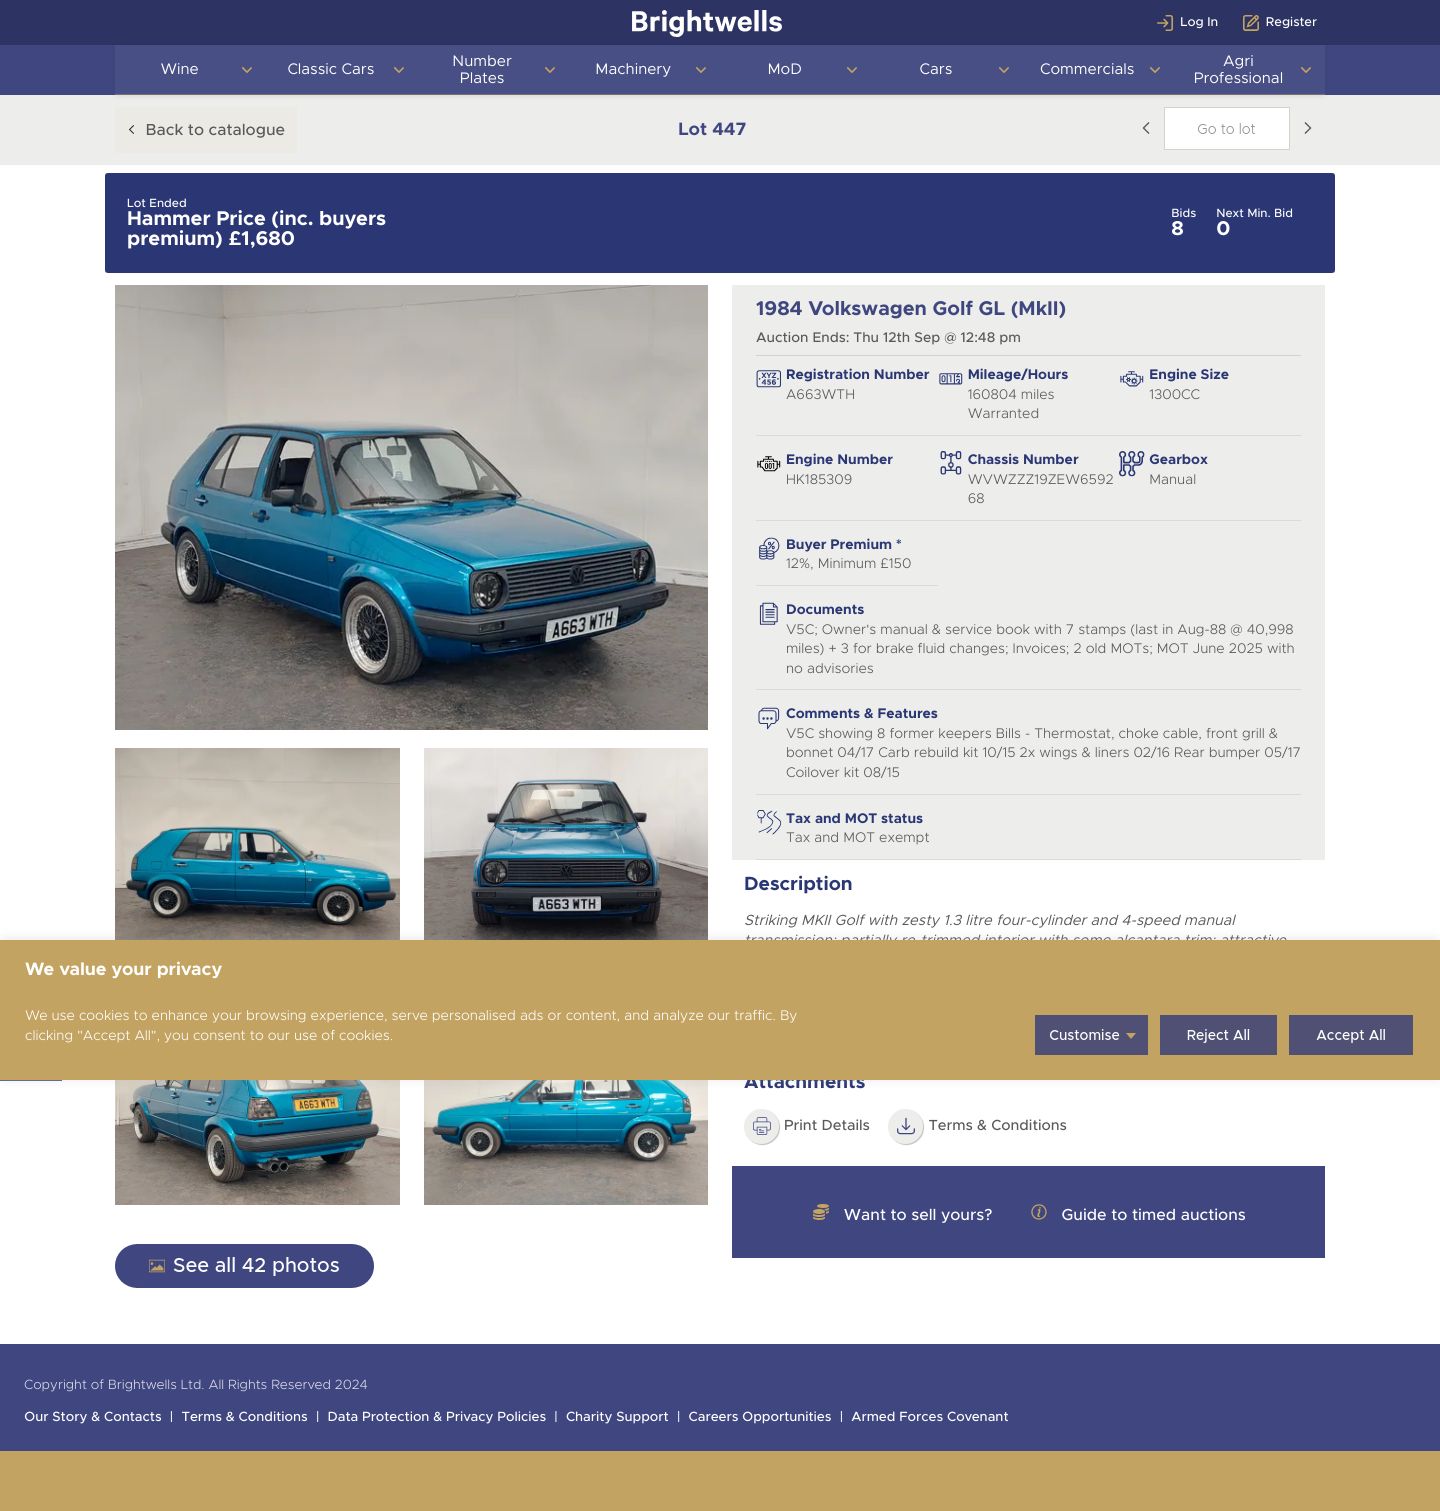Click Back to catalogue button

point(206,129)
